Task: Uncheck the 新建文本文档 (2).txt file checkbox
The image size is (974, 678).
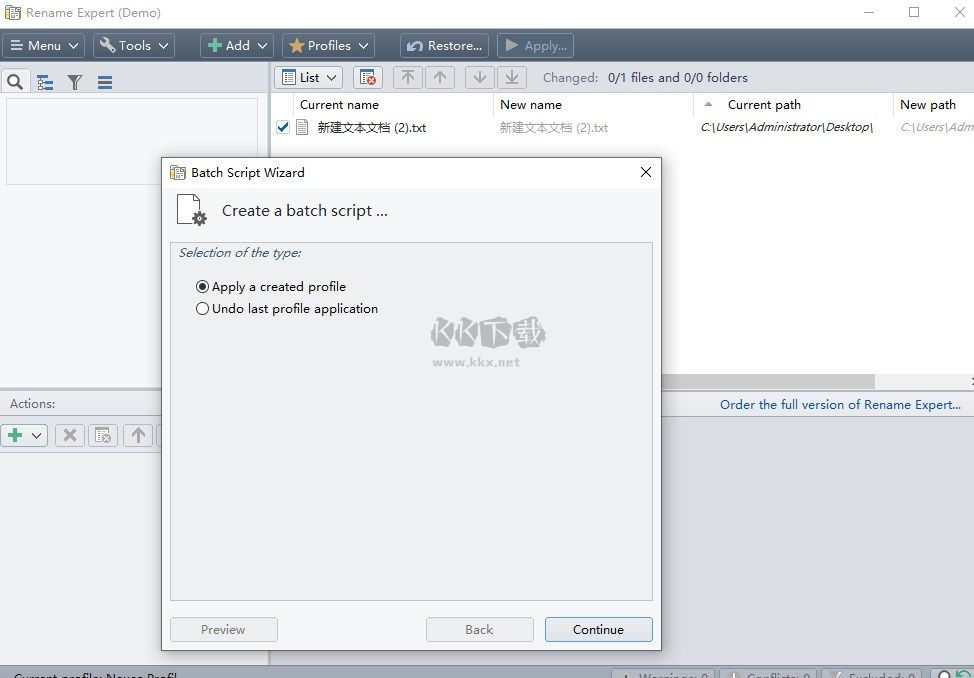Action: point(282,127)
